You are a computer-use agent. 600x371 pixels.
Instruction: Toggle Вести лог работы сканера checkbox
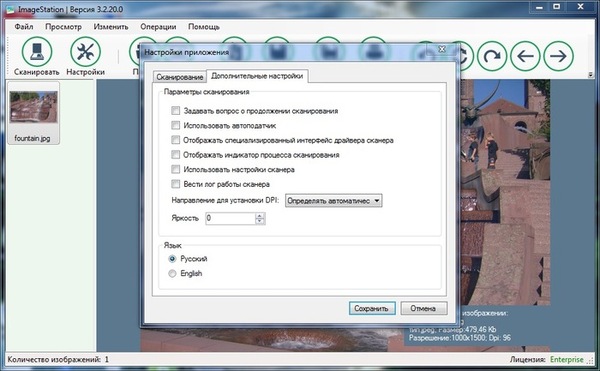[x=175, y=184]
